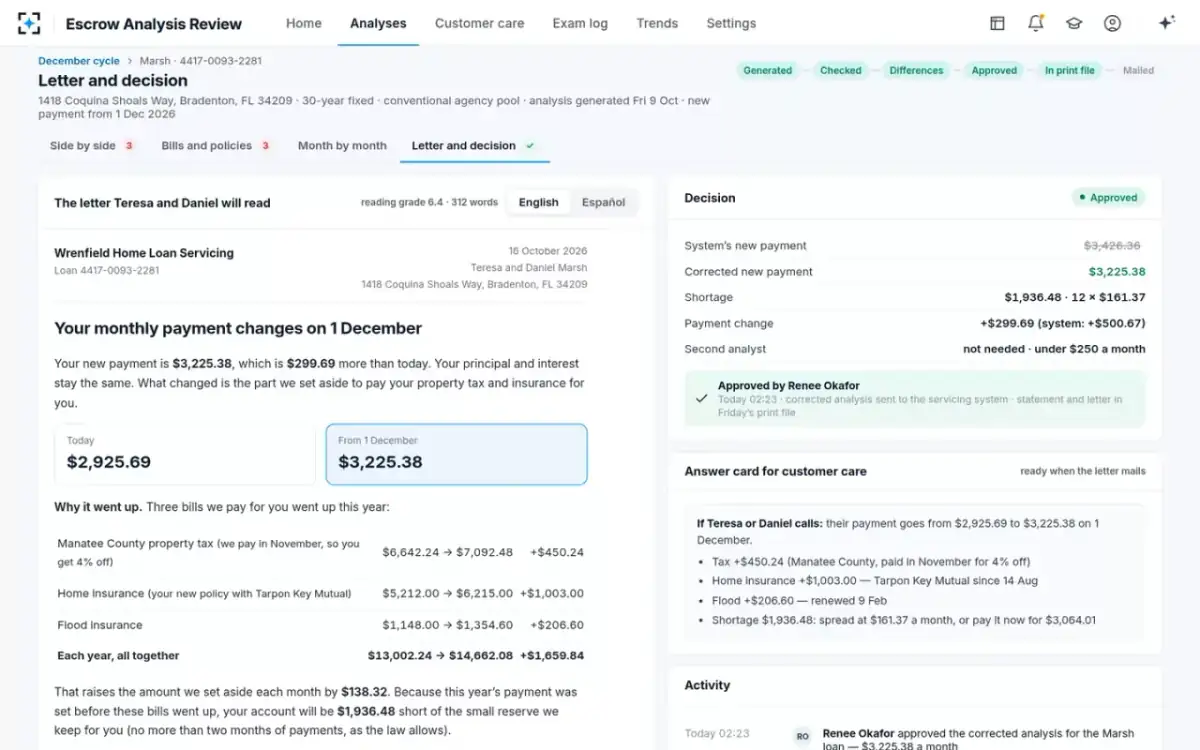
Task: Click the Today 02:23 activity timestamp
Action: [x=717, y=734]
